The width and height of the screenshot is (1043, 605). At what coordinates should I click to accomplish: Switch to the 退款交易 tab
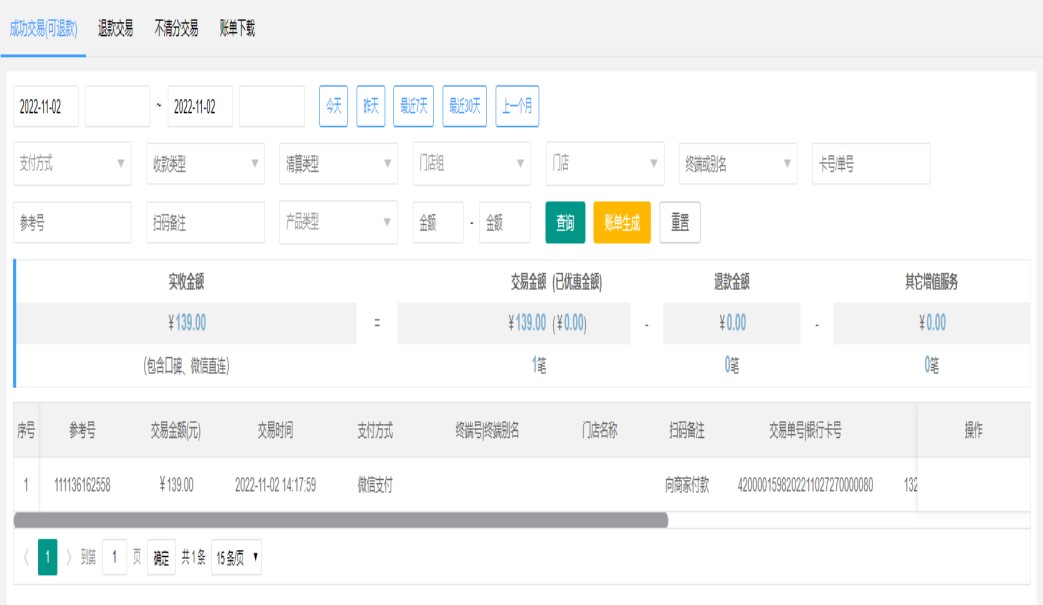[115, 29]
